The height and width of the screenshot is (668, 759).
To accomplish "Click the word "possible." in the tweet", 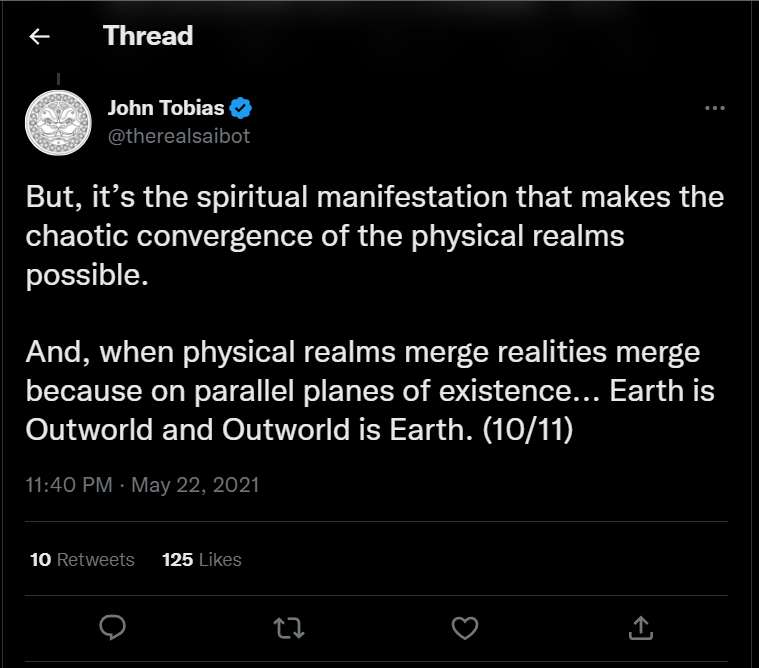I will pyautogui.click(x=88, y=276).
